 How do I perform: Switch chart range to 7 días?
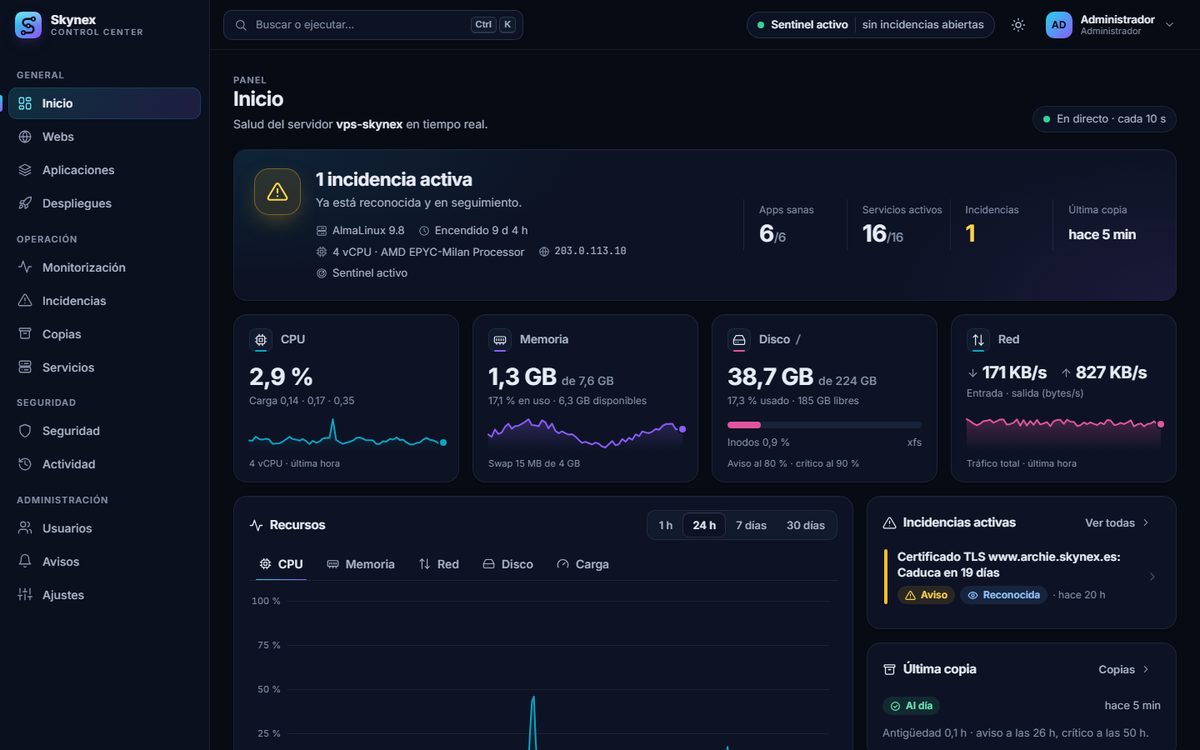(x=751, y=525)
